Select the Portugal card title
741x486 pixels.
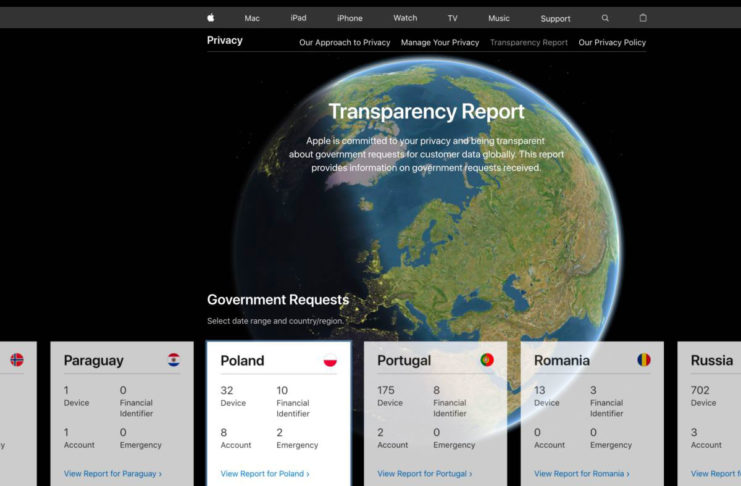point(404,361)
